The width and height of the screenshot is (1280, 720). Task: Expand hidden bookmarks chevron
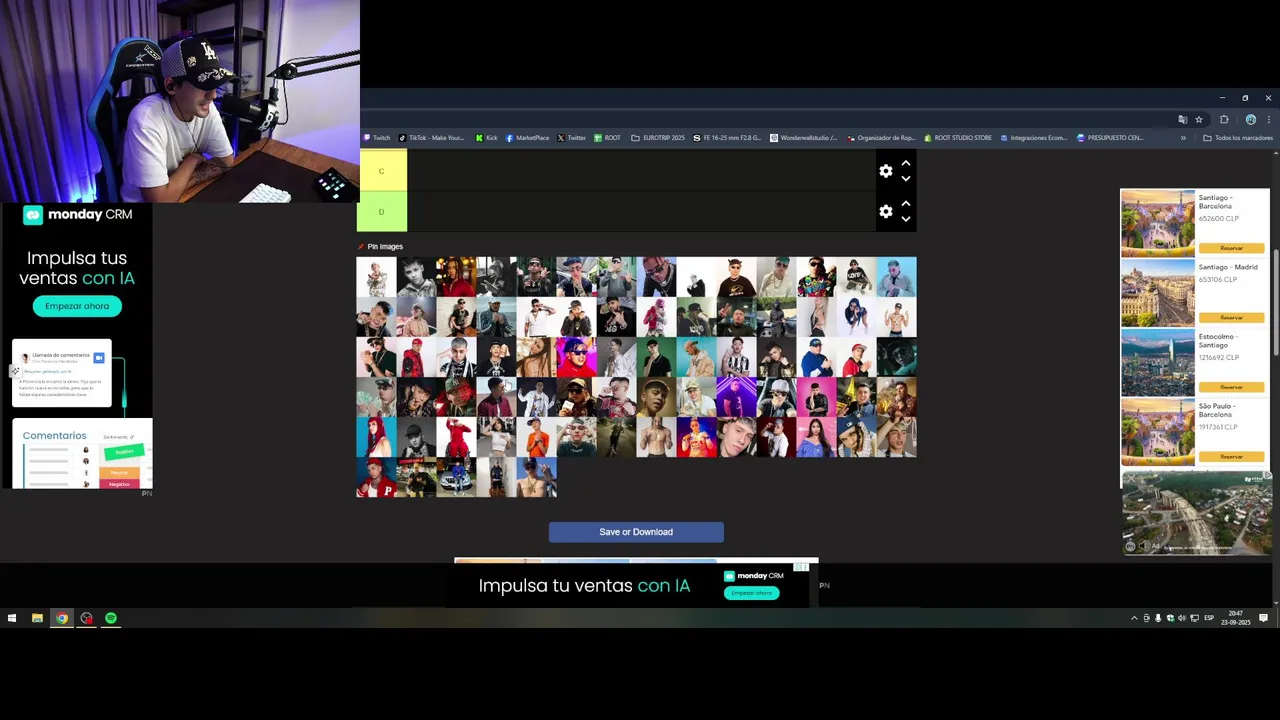[x=1183, y=138]
